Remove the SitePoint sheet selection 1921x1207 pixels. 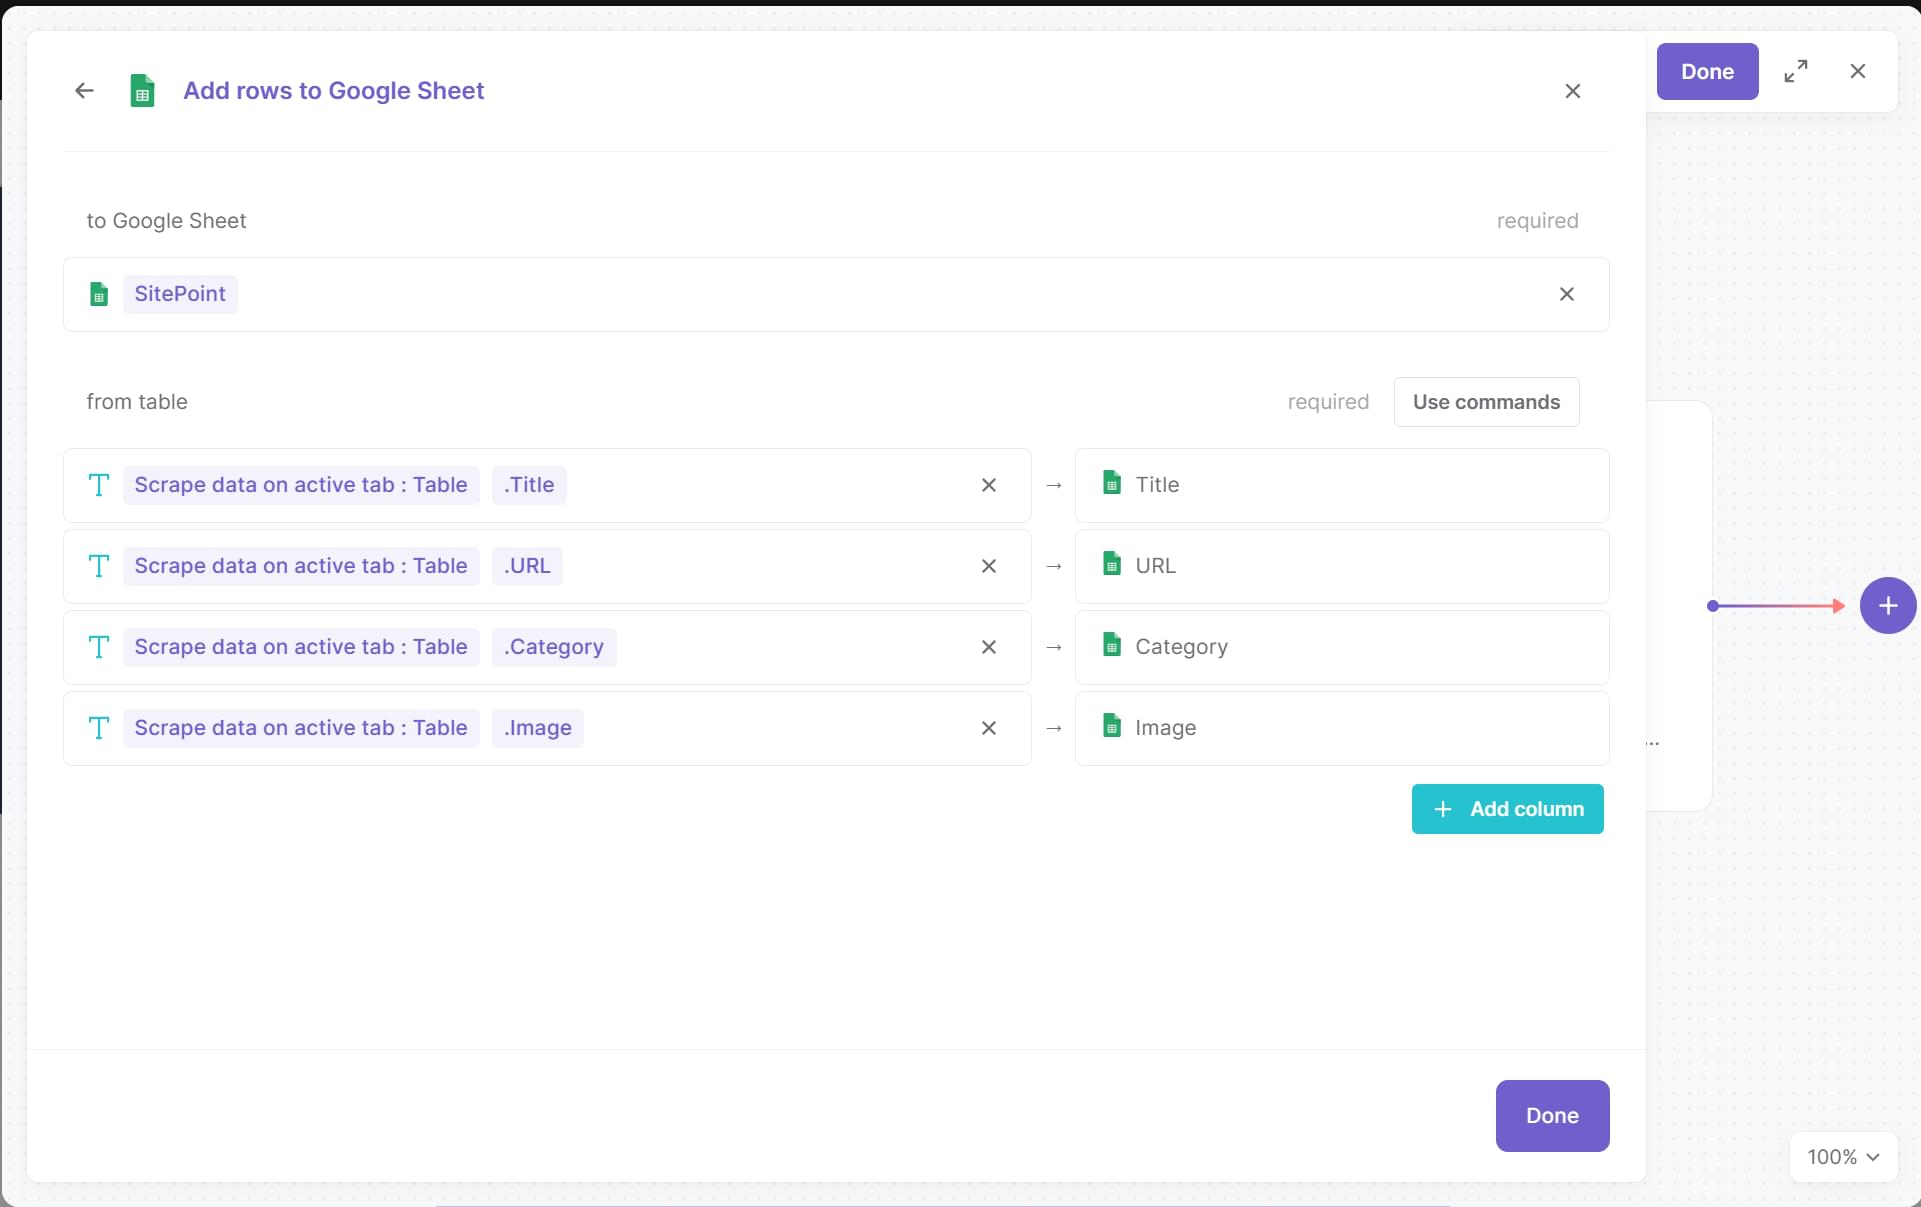click(1566, 294)
